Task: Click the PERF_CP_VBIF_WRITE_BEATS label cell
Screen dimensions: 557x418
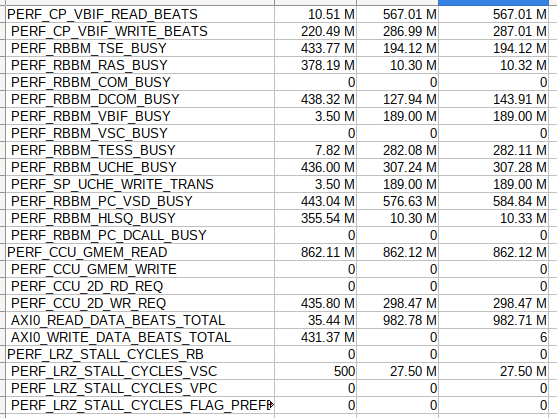Action: tap(140, 32)
